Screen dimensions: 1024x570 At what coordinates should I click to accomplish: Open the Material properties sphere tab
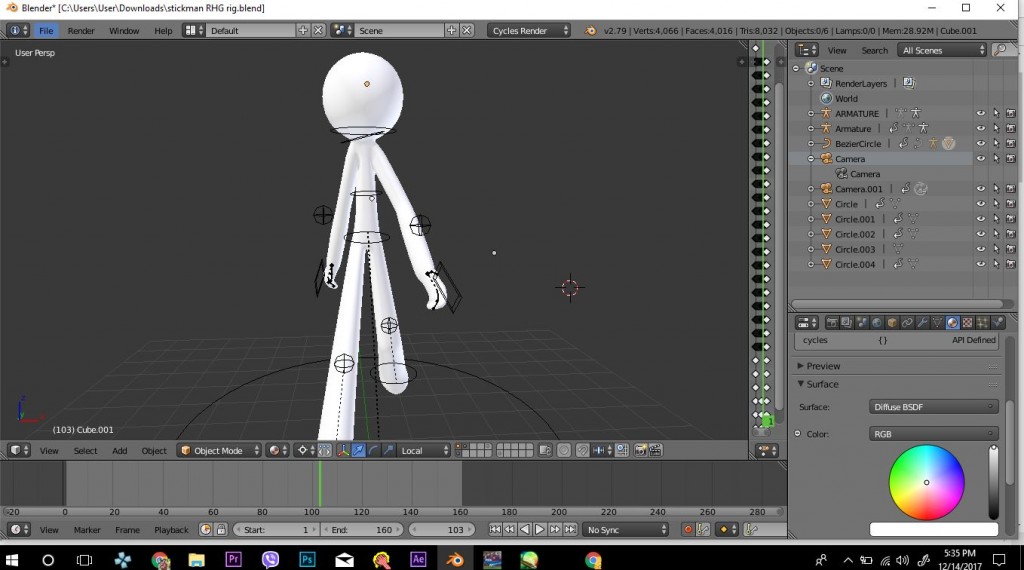tap(952, 323)
